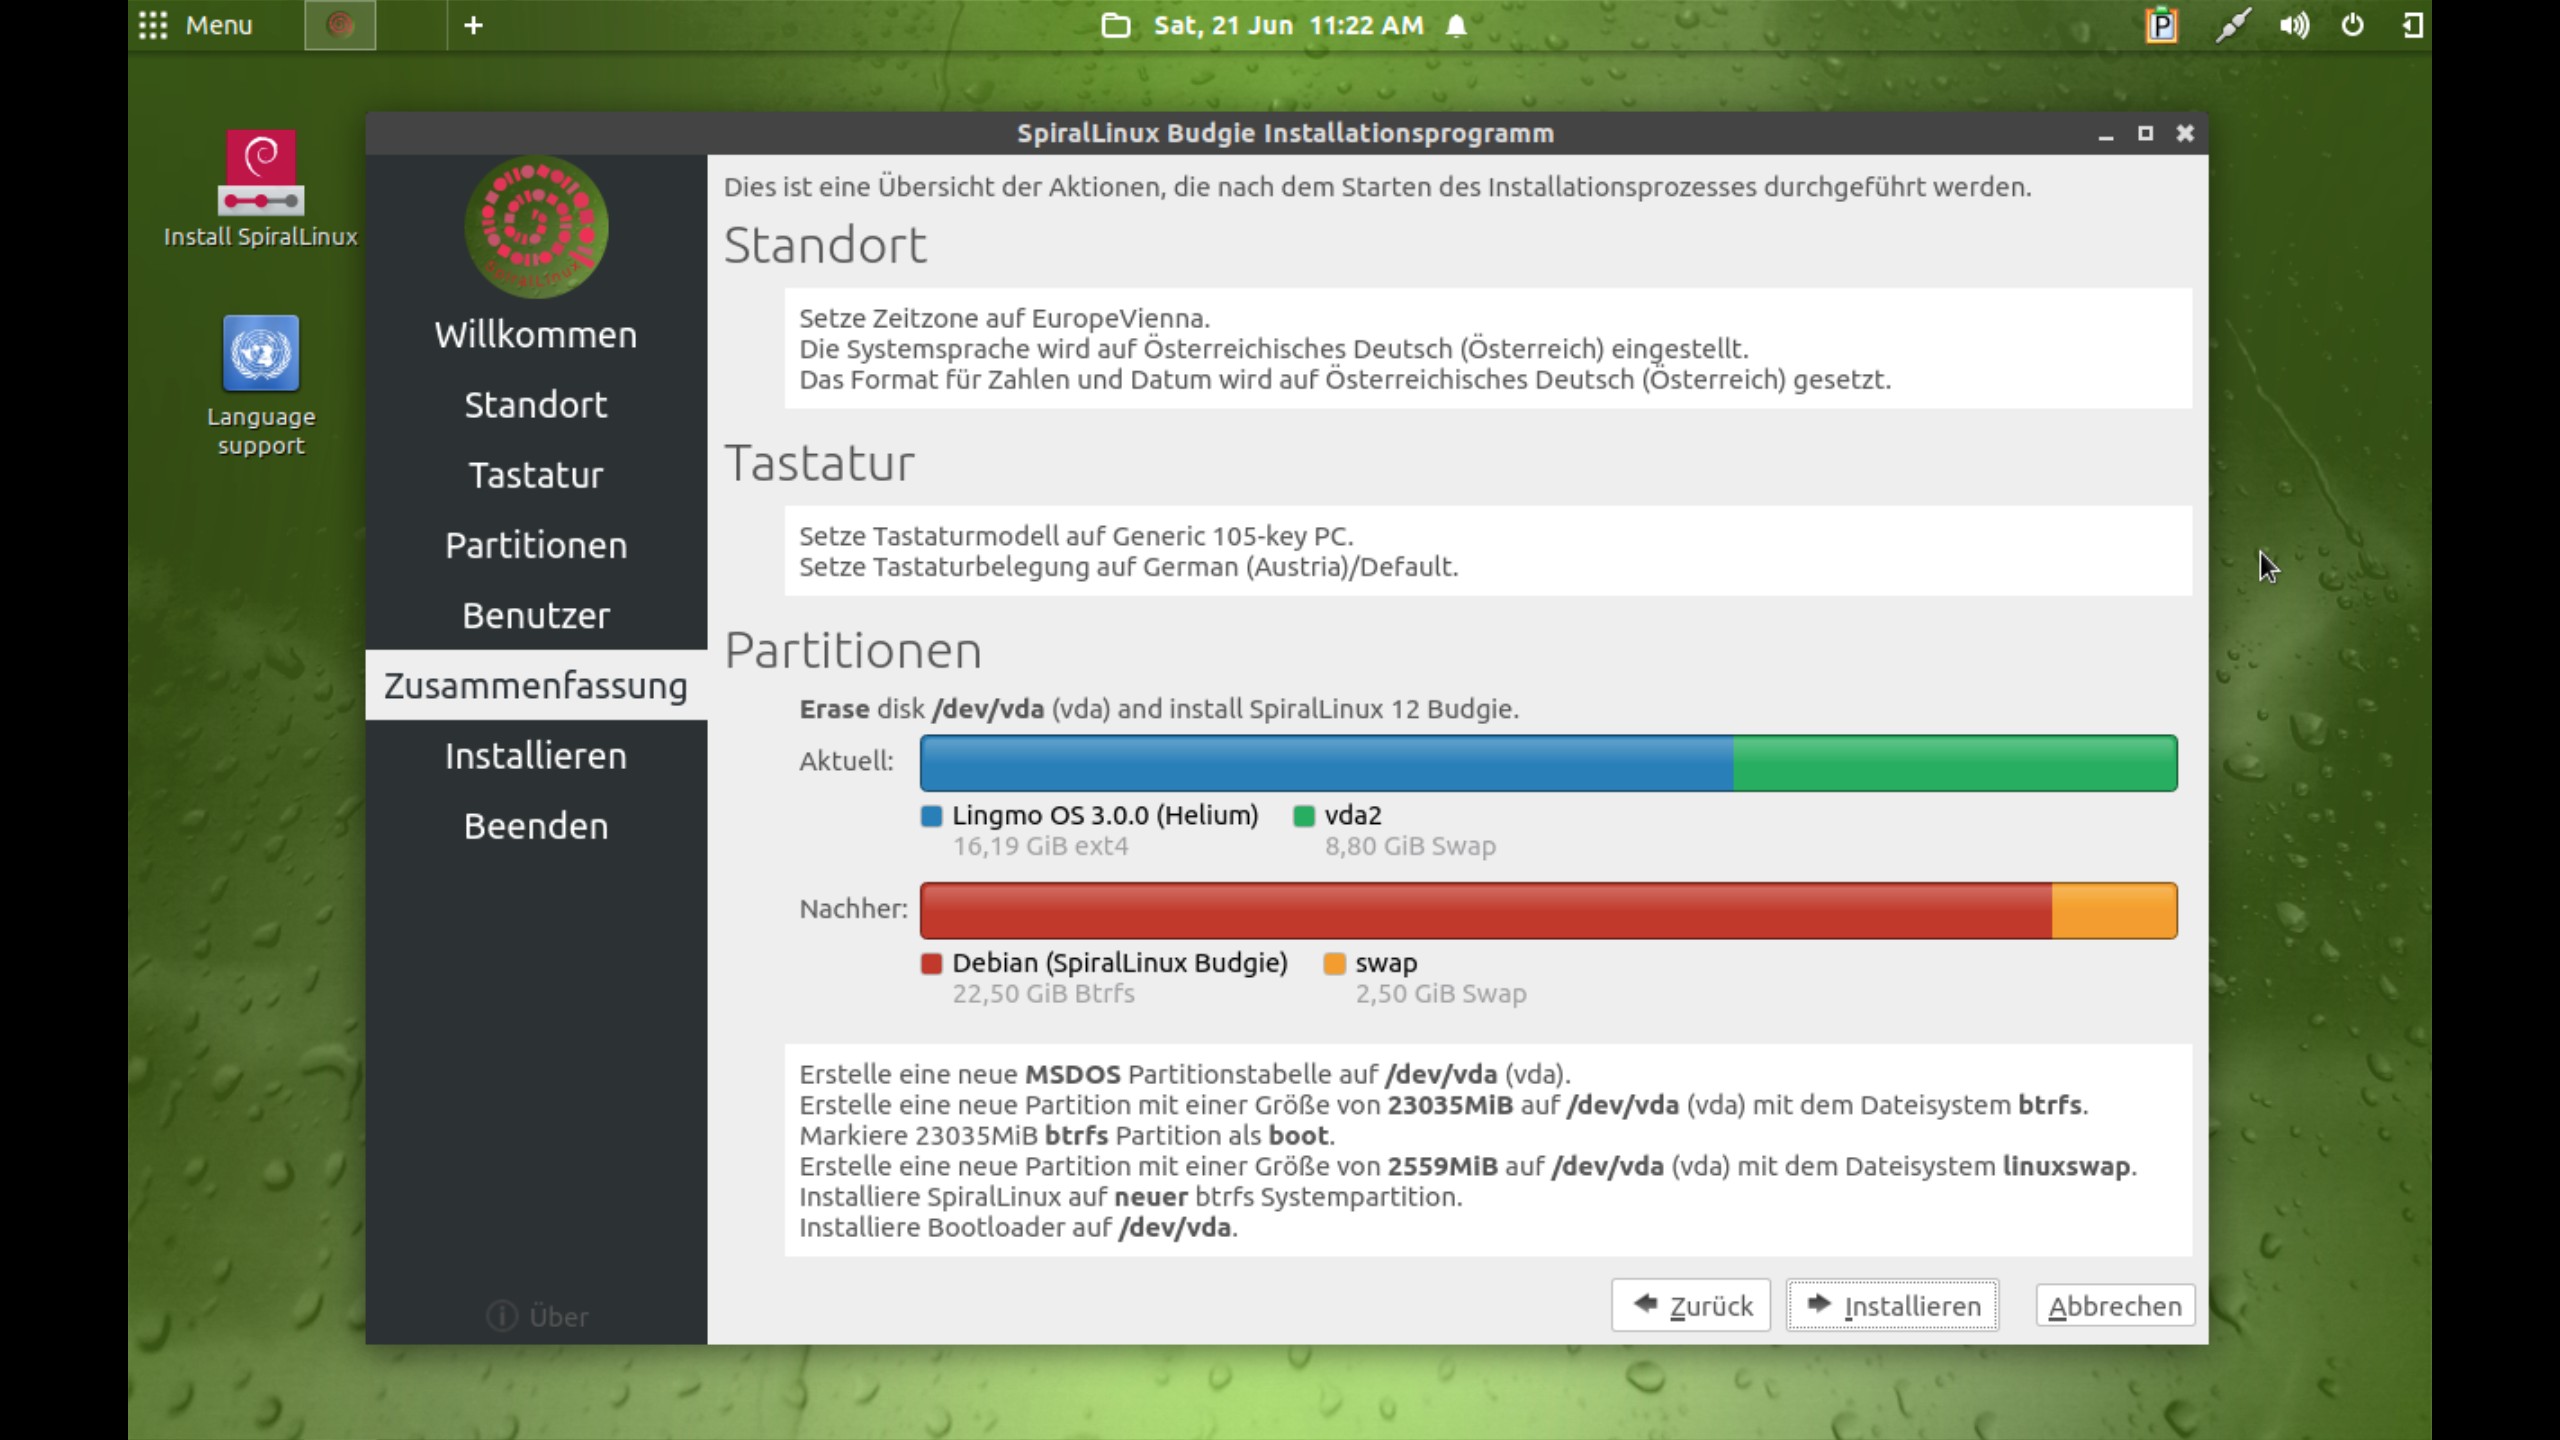2560x1440 pixels.
Task: Click the Partitionen section heading
Action: [x=852, y=651]
